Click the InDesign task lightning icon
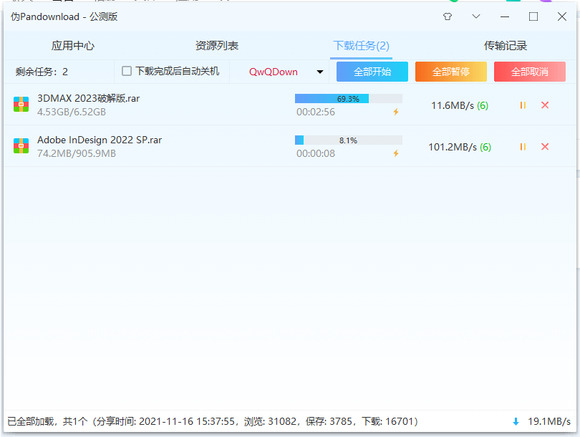580x437 pixels. [x=396, y=153]
